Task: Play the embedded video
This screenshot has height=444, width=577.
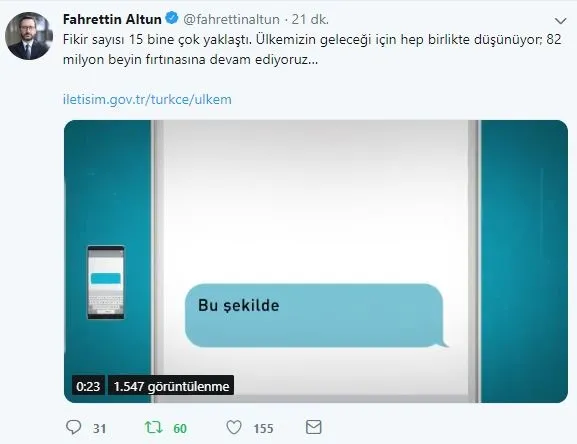Action: pyautogui.click(x=316, y=261)
